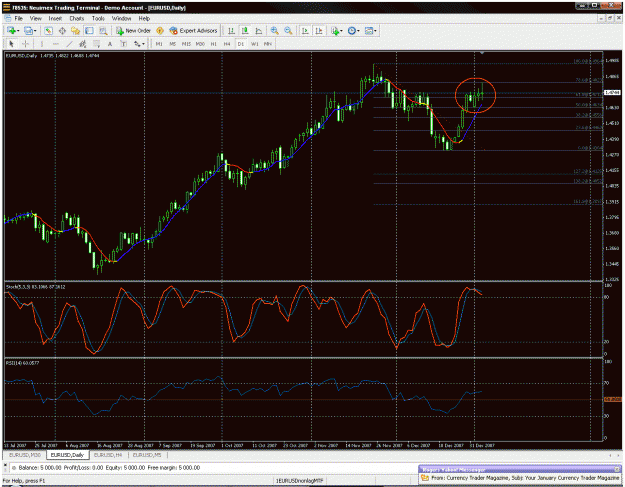Select the Trendline drawing tool

69,44
